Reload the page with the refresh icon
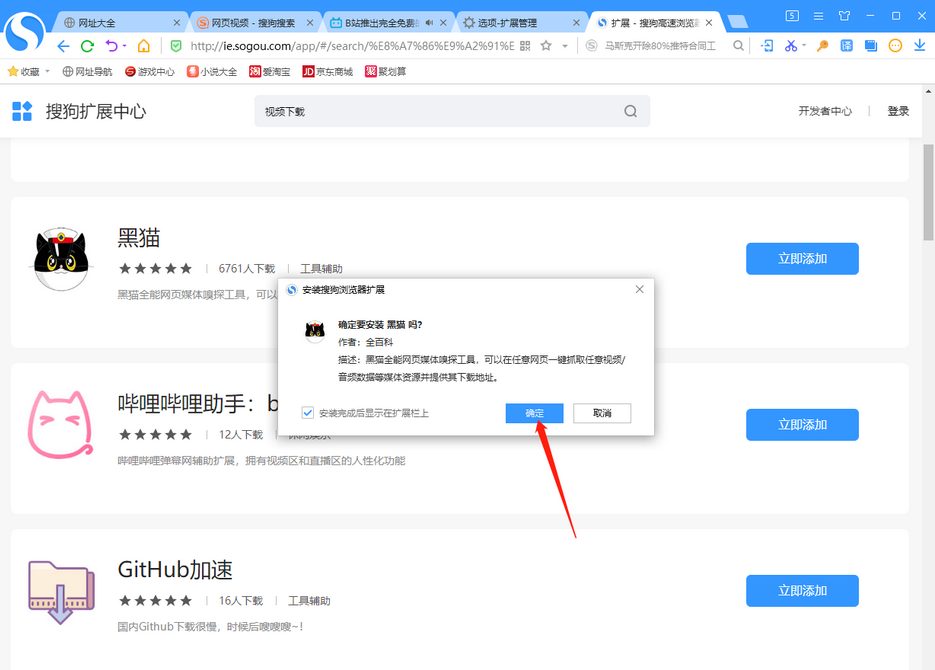Viewport: 935px width, 670px height. (x=88, y=46)
